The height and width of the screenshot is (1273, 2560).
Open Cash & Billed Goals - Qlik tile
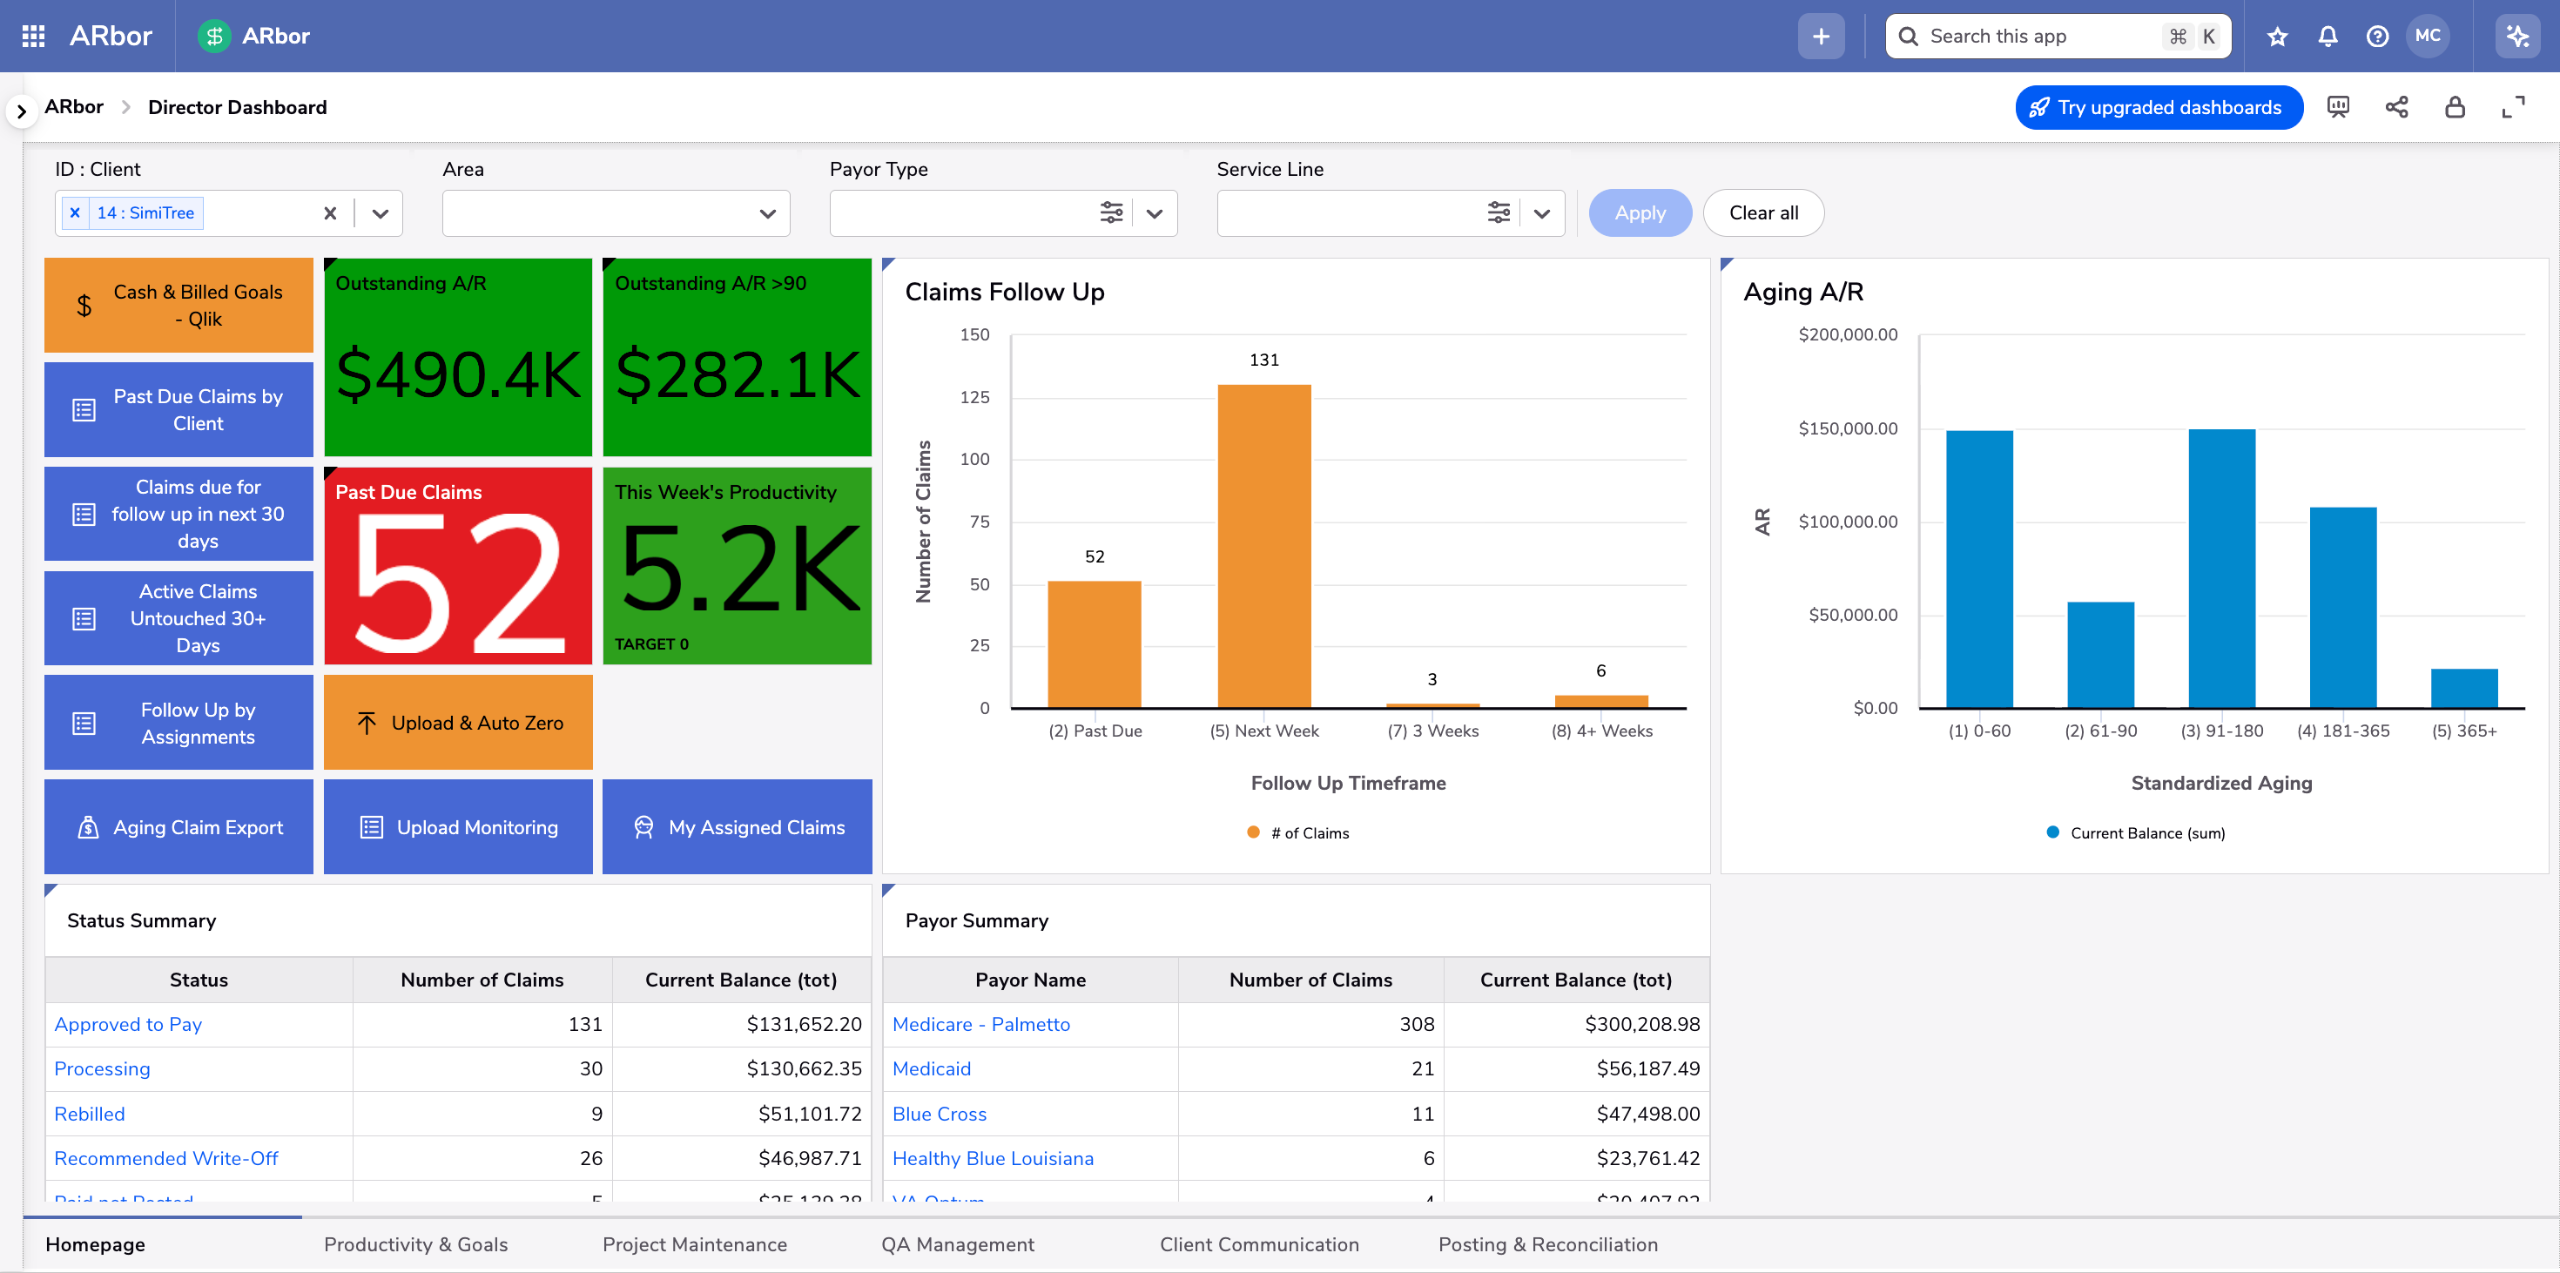point(179,305)
